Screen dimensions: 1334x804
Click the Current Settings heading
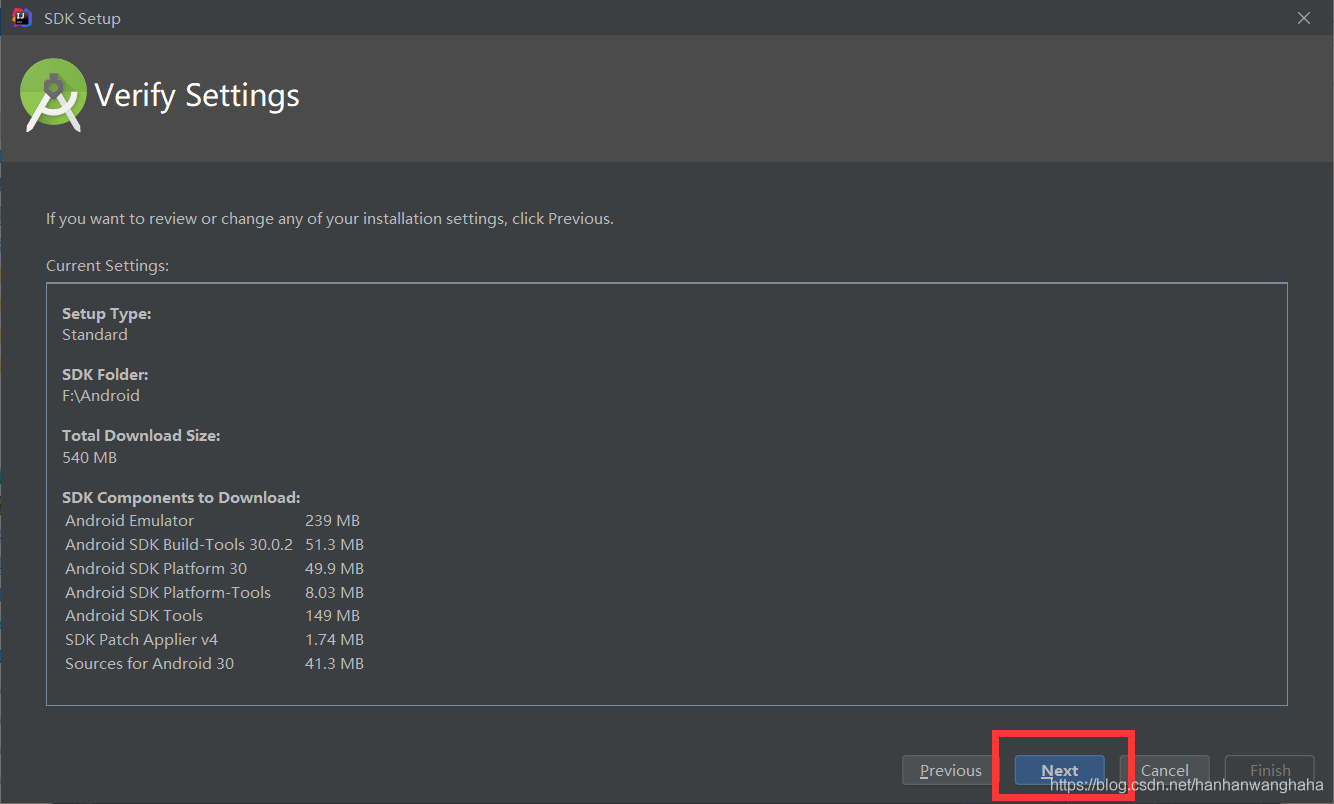[107, 265]
